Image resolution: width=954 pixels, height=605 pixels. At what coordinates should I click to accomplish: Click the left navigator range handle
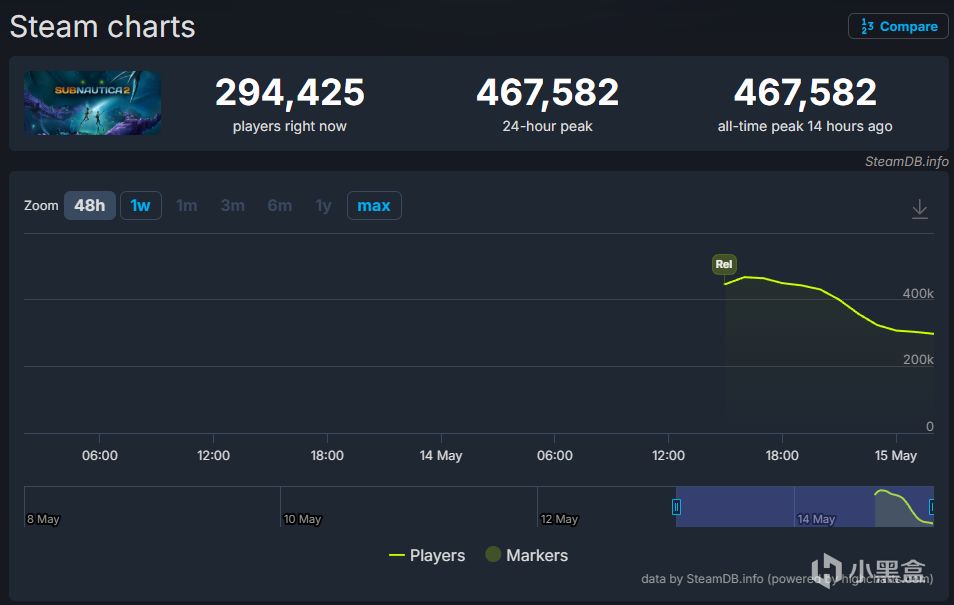676,506
